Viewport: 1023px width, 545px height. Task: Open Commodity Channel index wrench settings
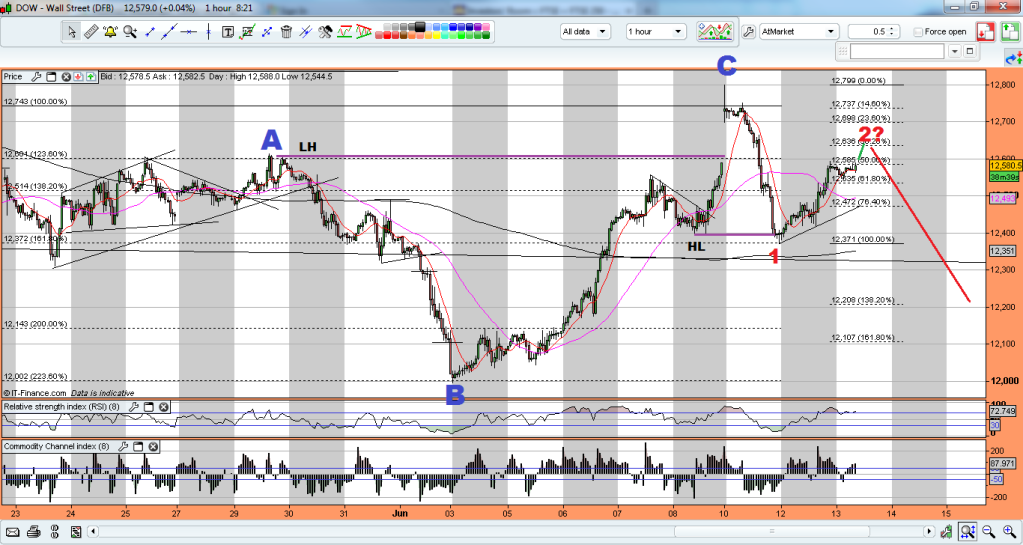[x=123, y=447]
